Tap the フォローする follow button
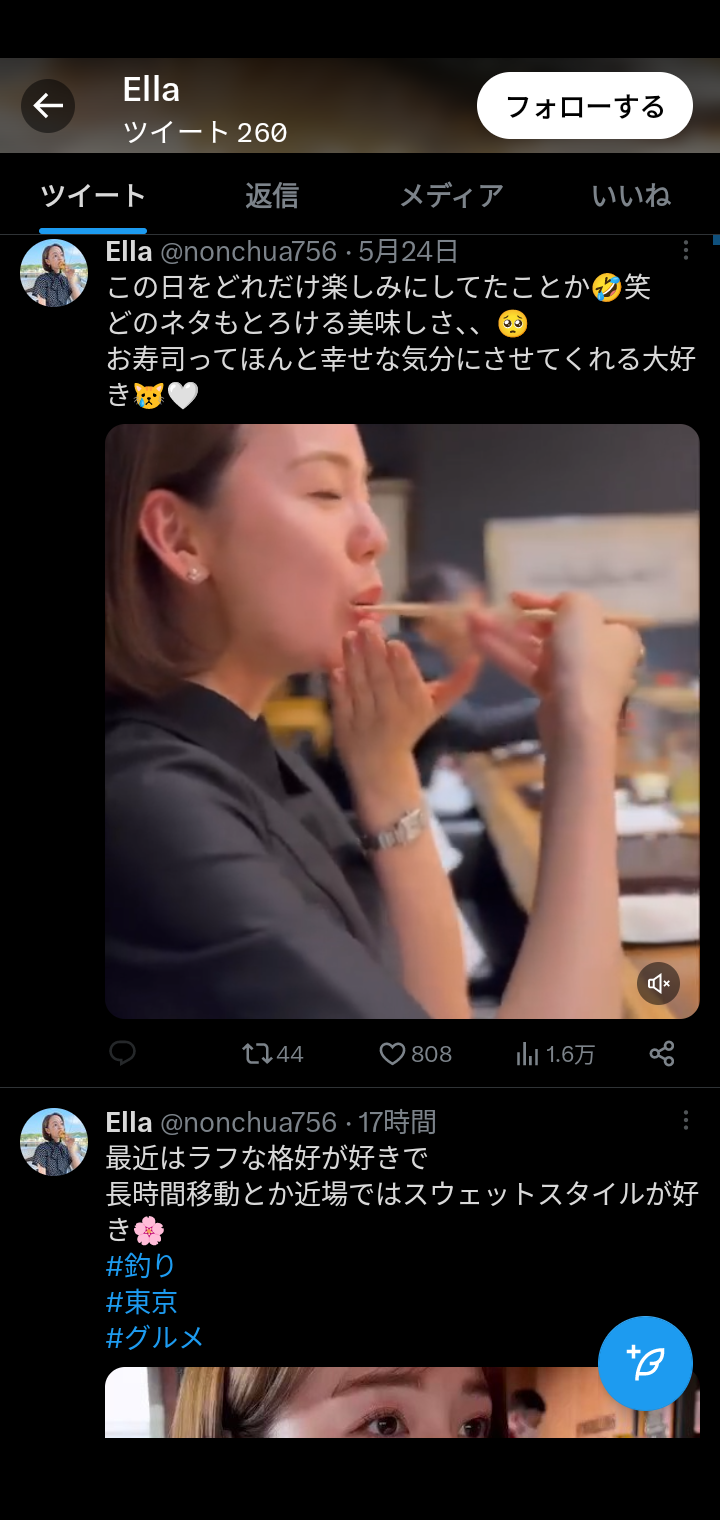The height and width of the screenshot is (1520, 720). tap(585, 106)
